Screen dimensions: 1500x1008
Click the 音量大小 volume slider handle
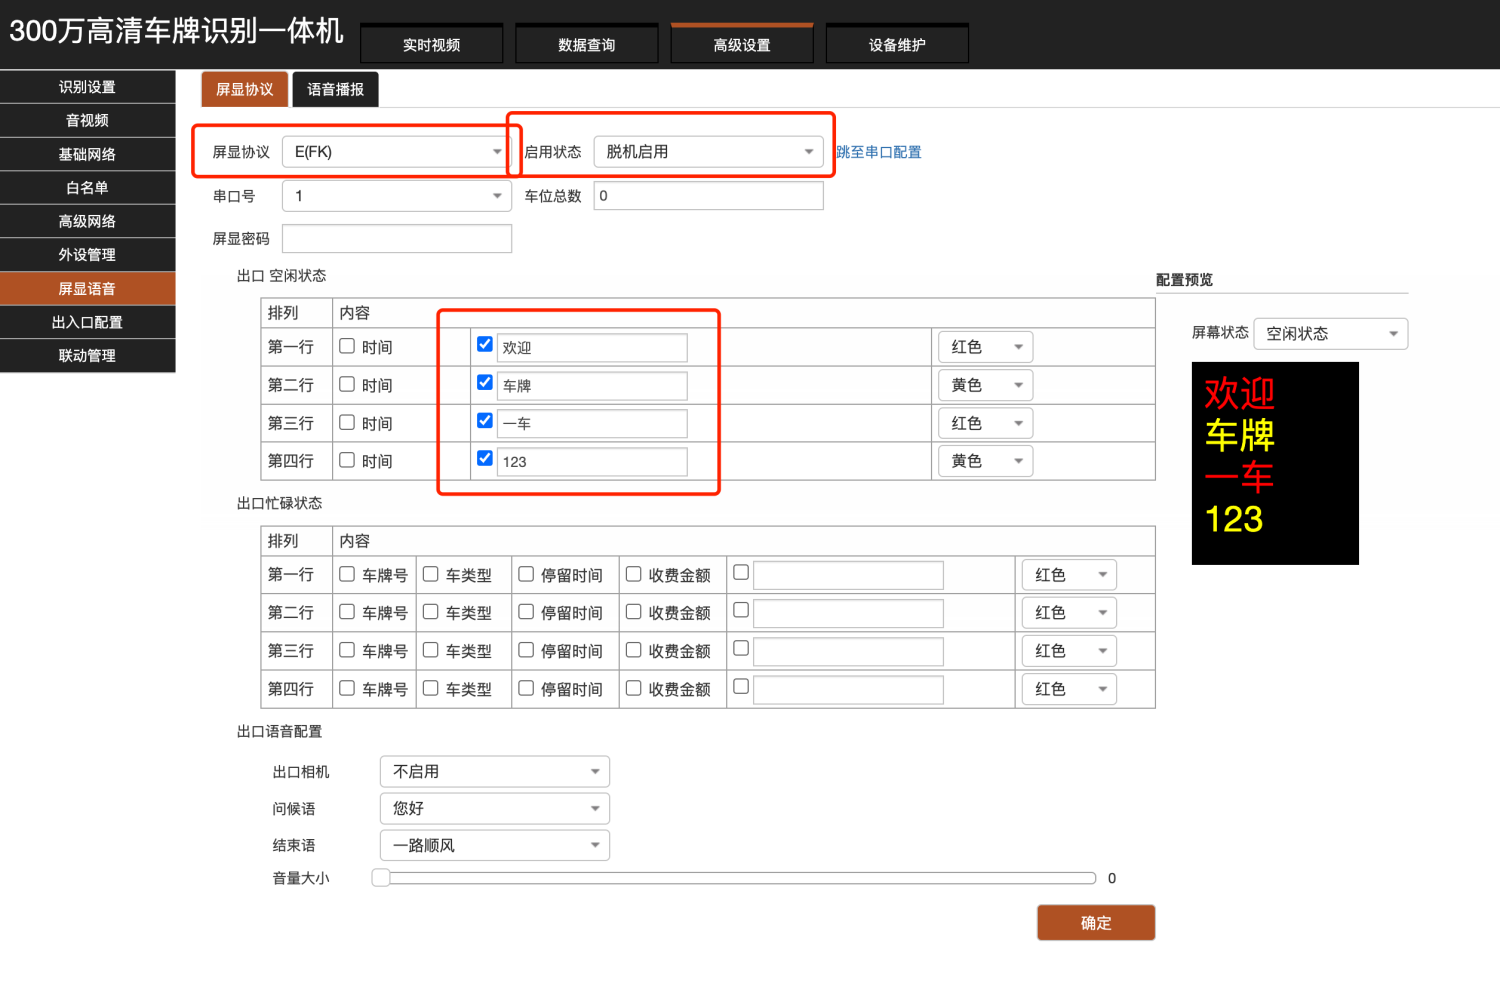click(381, 878)
